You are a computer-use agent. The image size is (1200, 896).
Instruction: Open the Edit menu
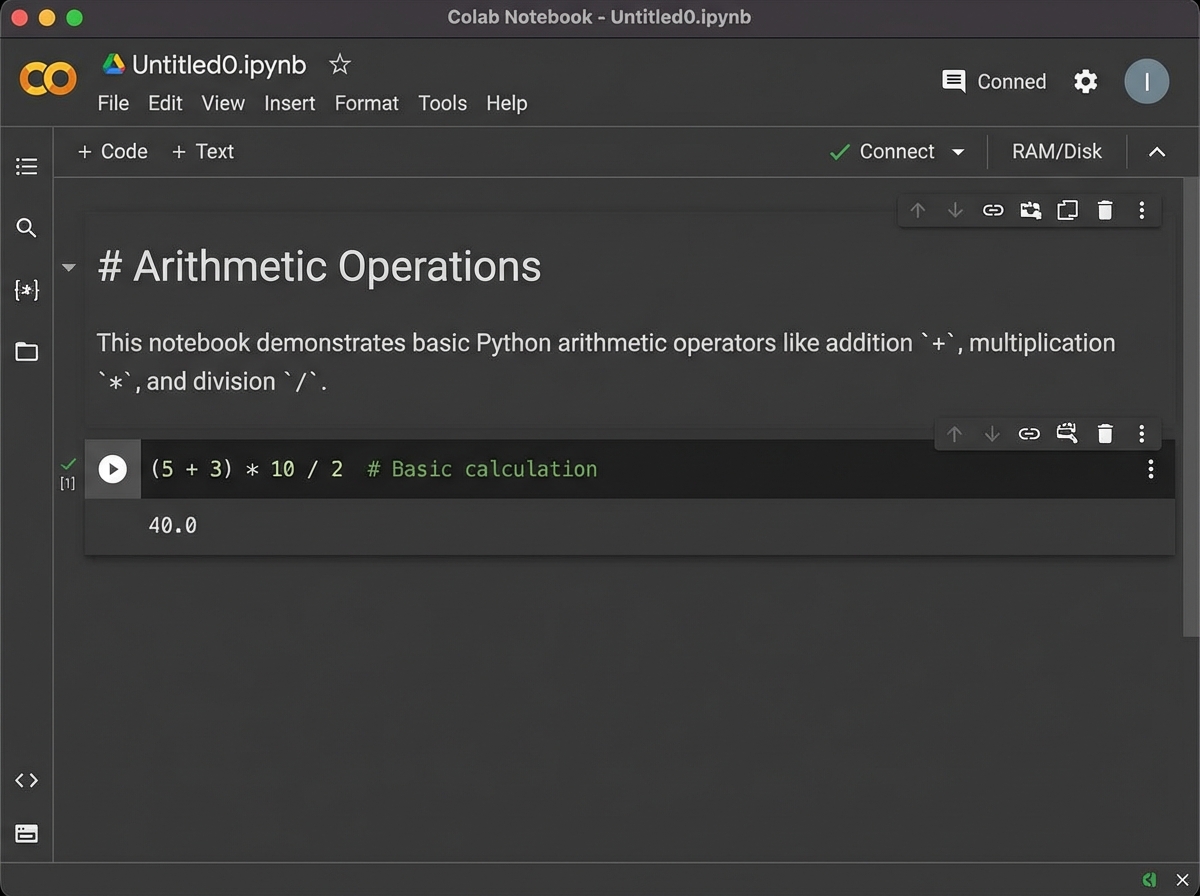pyautogui.click(x=165, y=103)
